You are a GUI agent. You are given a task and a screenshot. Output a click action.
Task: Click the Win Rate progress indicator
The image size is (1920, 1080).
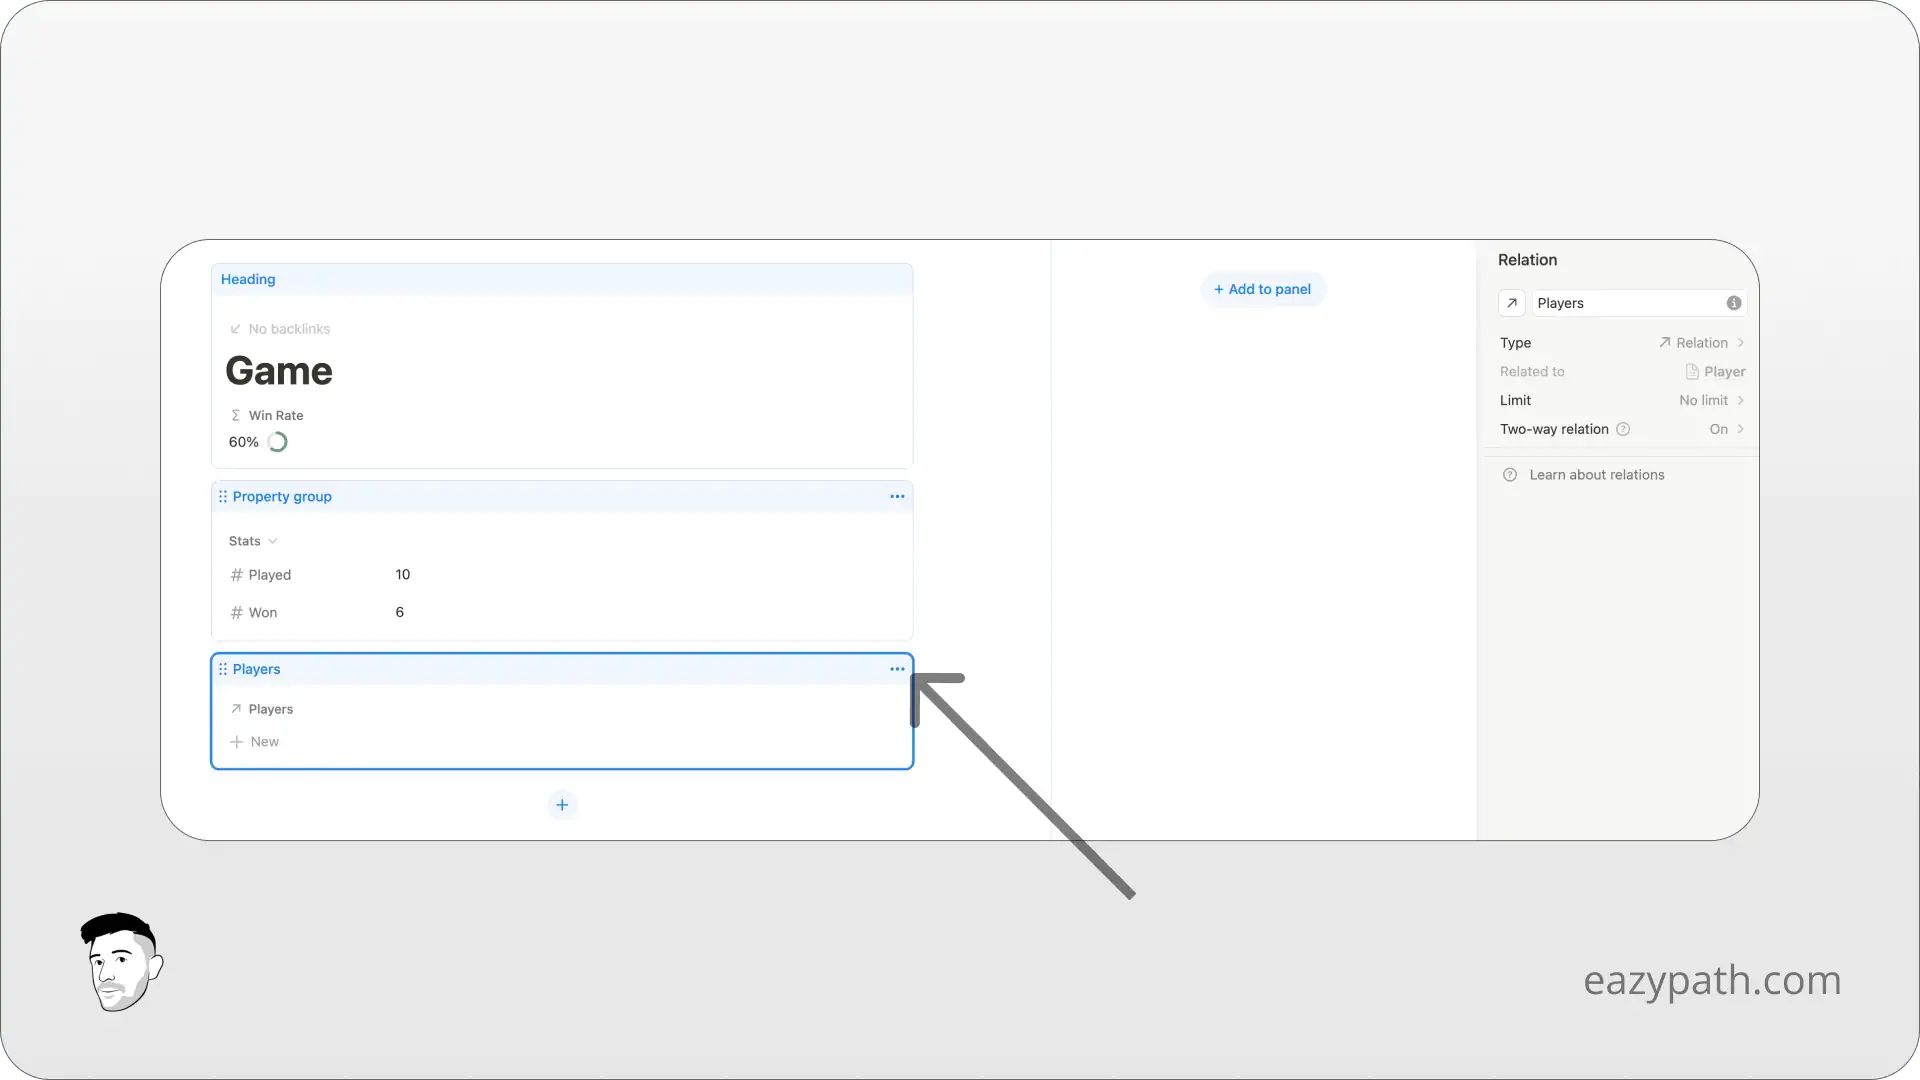[278, 442]
